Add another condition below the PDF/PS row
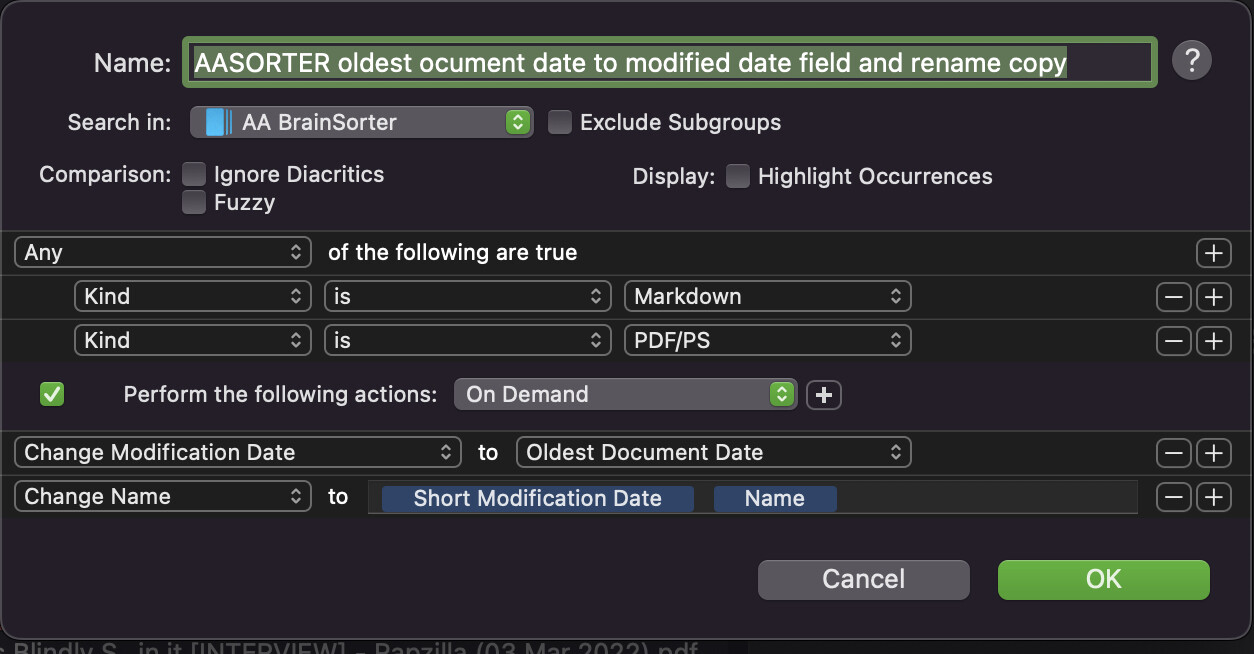This screenshot has height=654, width=1254. [x=1214, y=341]
